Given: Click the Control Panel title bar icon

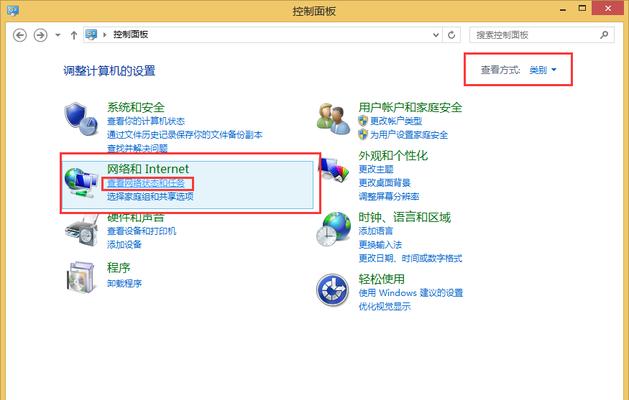Looking at the screenshot, I should [x=12, y=10].
